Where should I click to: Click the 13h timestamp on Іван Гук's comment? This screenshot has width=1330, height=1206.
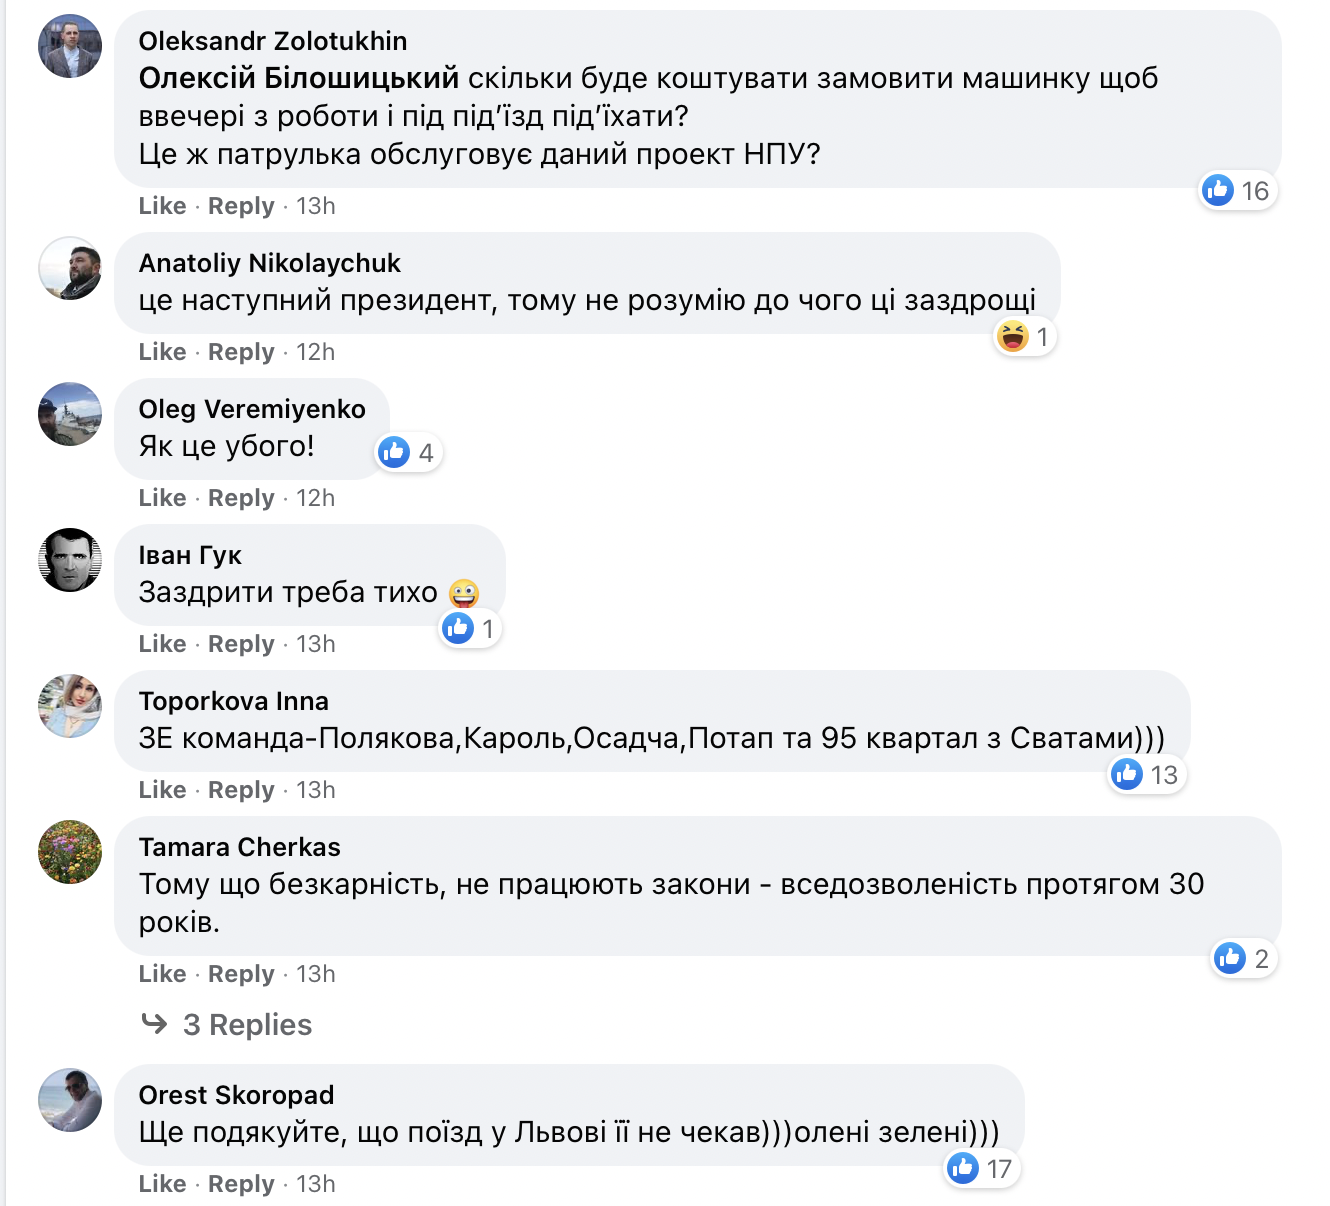(316, 644)
